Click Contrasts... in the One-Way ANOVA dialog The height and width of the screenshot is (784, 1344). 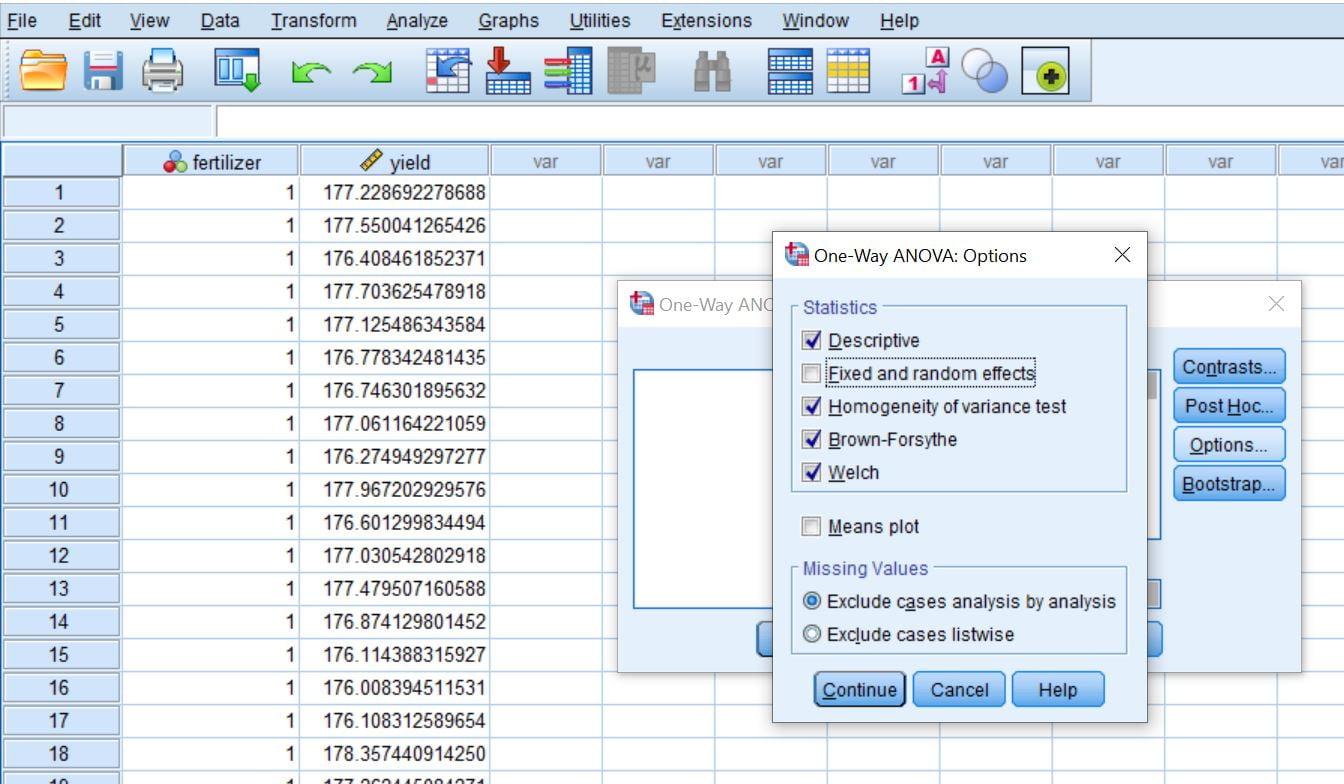click(1229, 367)
